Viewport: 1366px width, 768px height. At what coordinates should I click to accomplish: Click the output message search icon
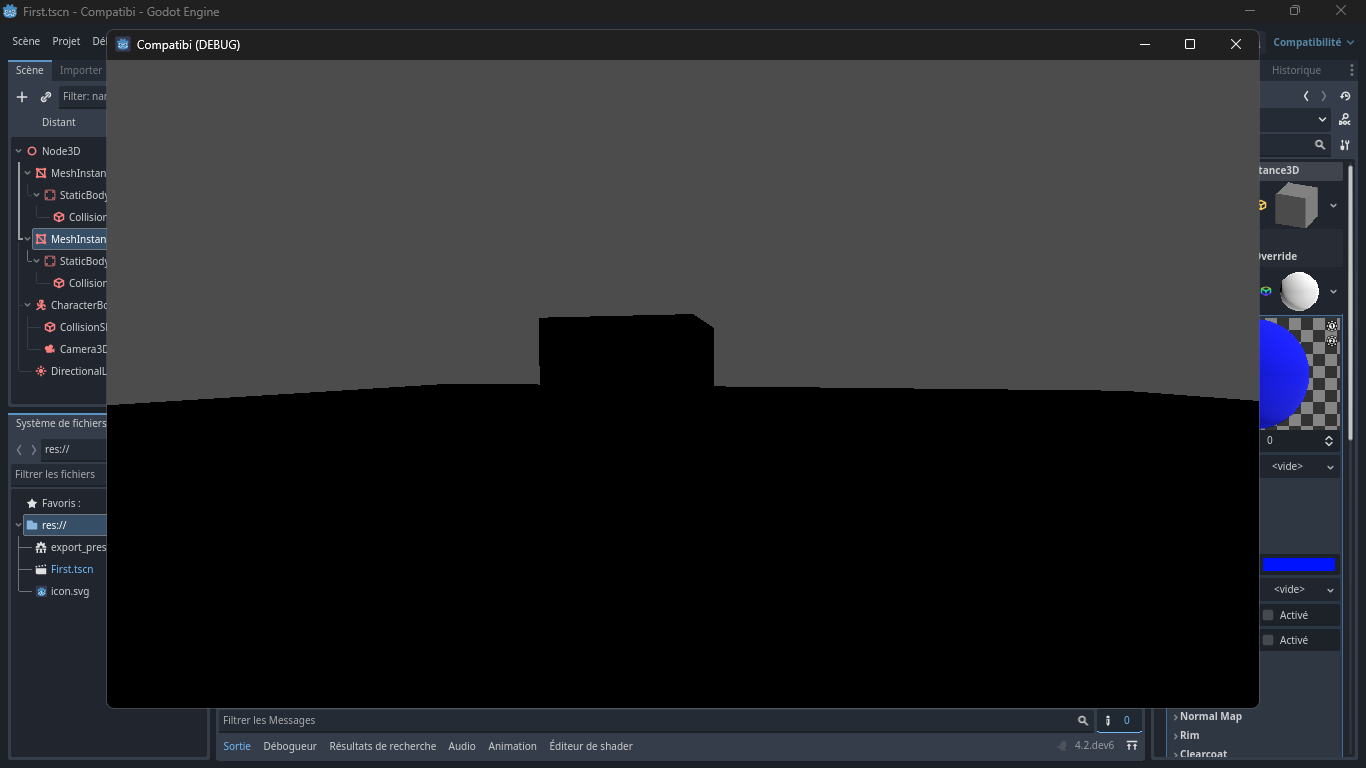[x=1082, y=720]
